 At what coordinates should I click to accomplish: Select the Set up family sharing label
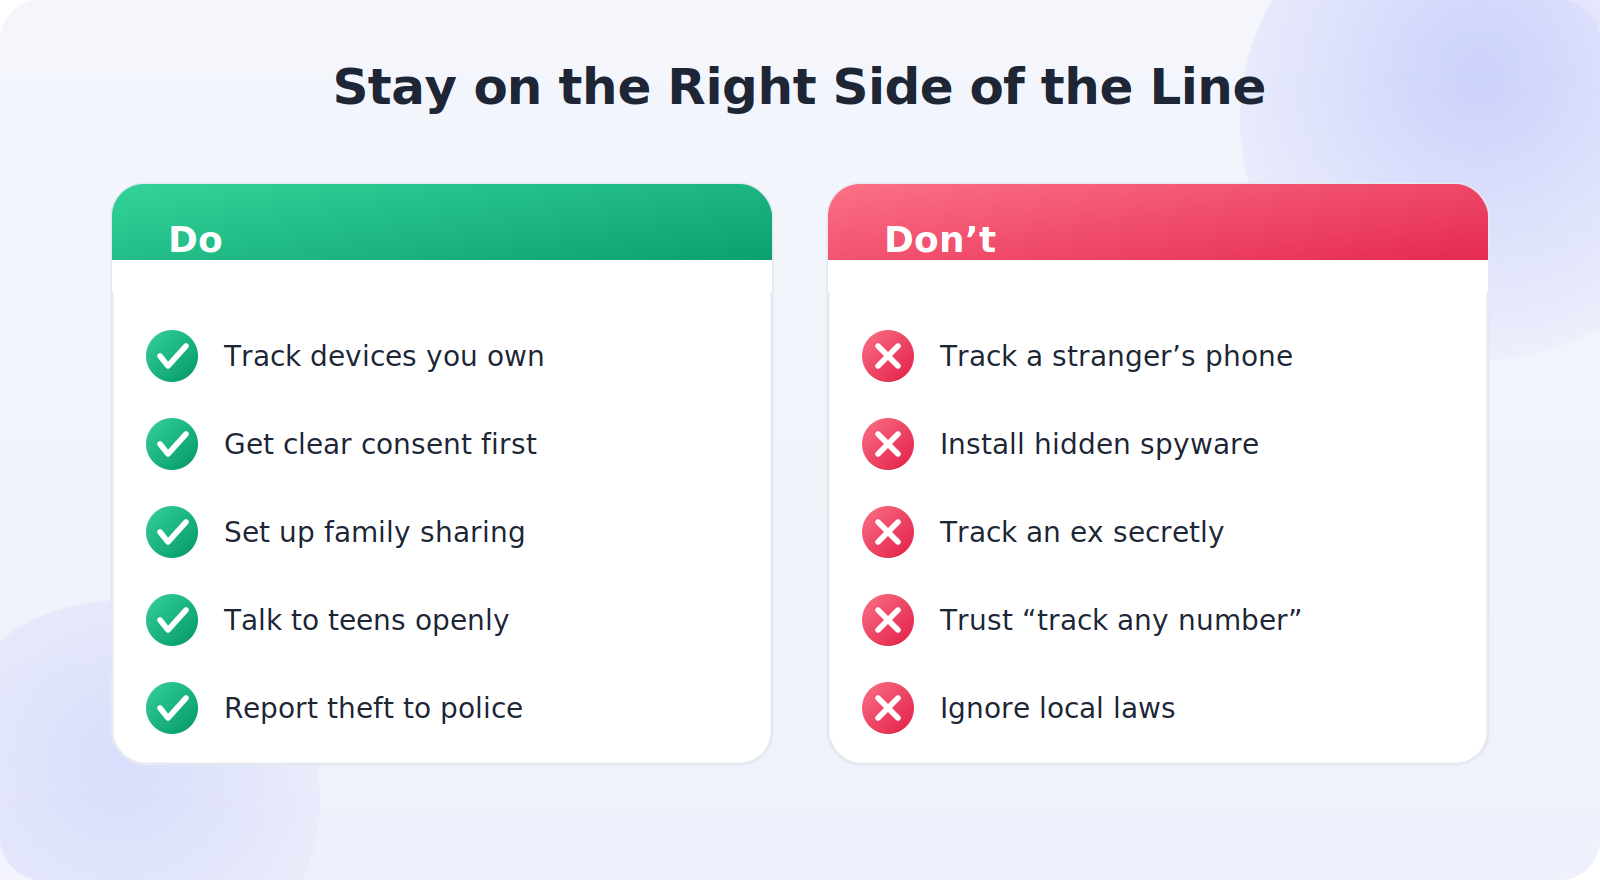pyautogui.click(x=374, y=532)
